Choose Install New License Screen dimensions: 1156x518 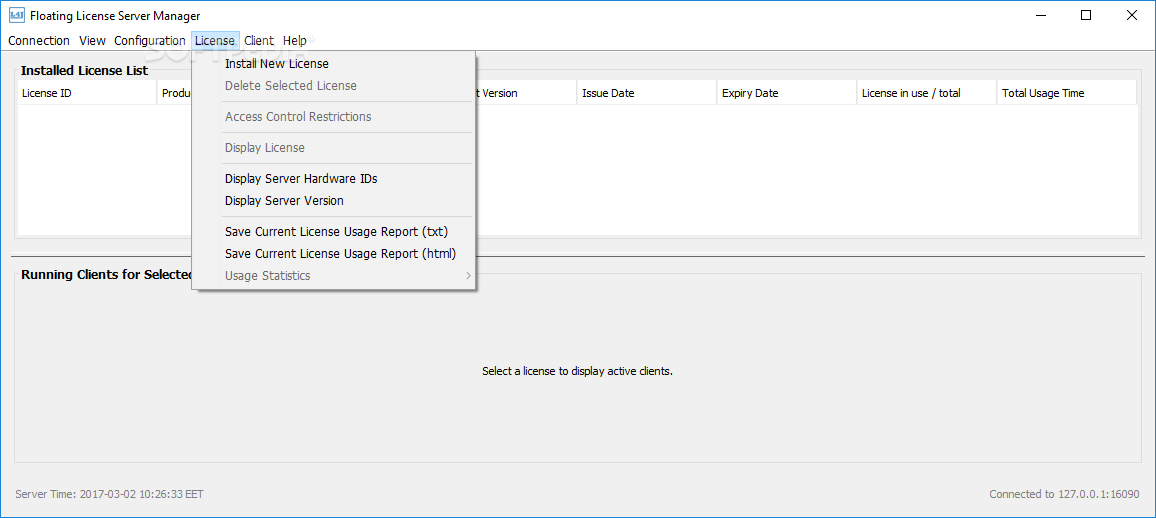coord(277,64)
